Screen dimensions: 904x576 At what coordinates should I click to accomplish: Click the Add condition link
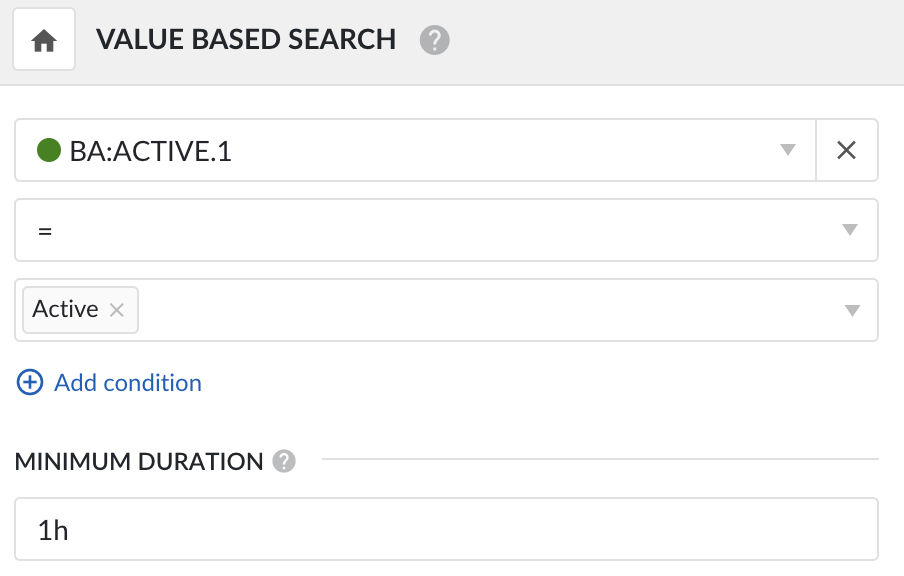(x=127, y=382)
